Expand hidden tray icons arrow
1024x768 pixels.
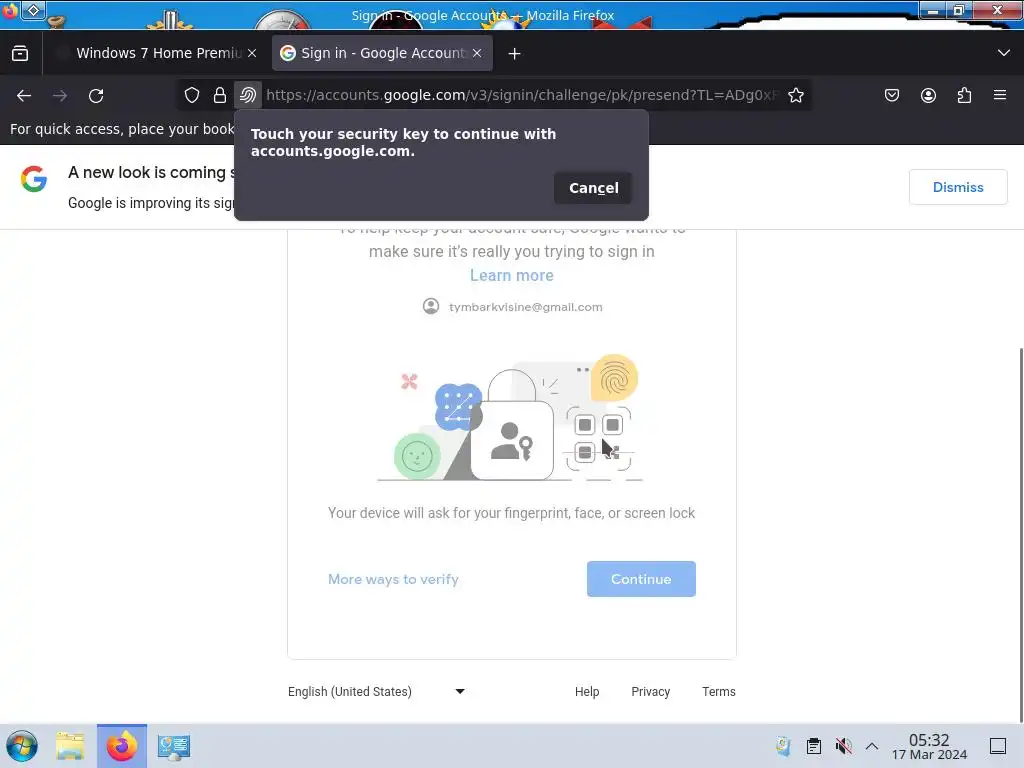(872, 746)
